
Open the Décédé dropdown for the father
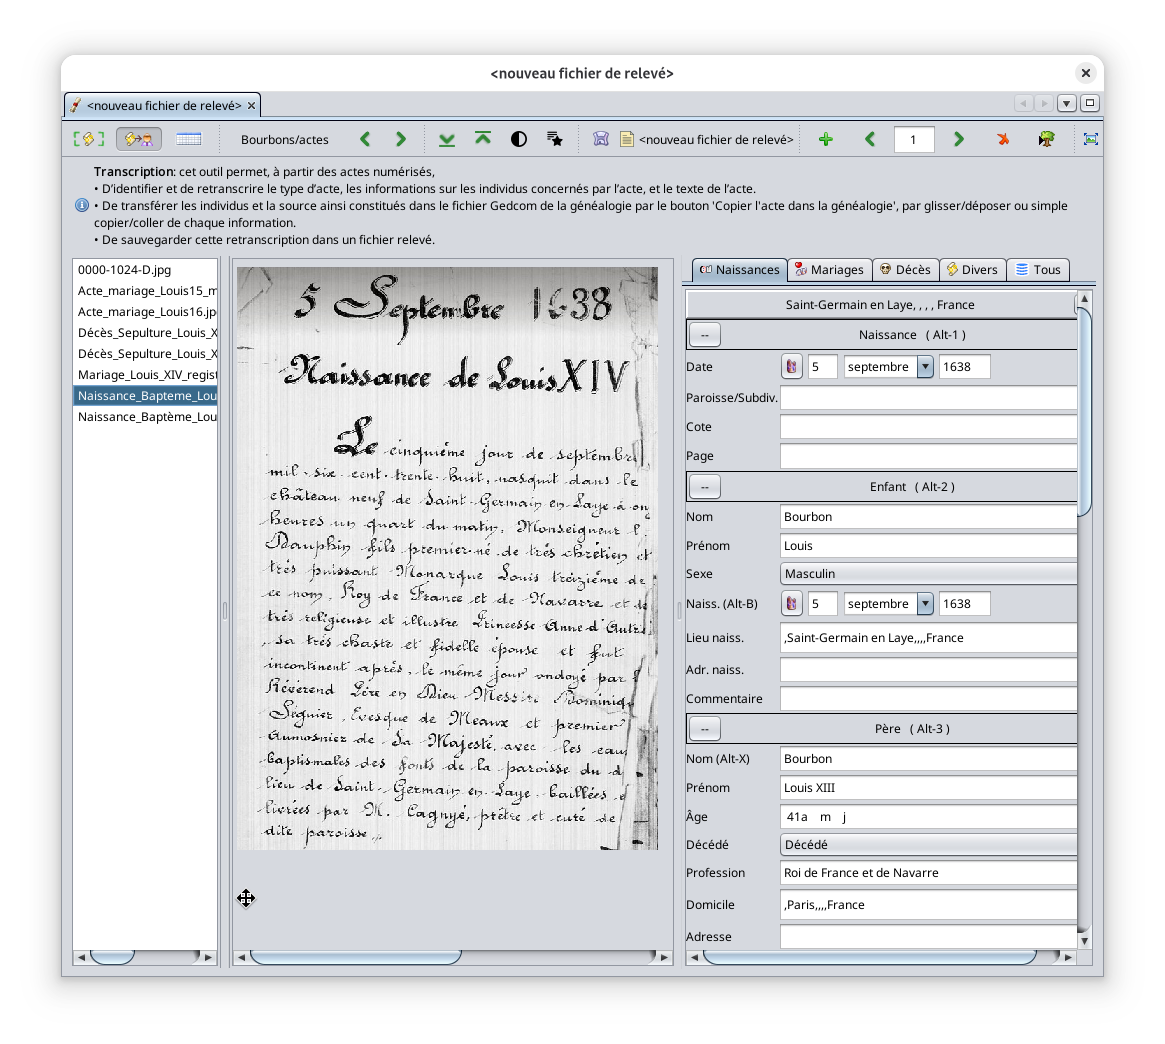[928, 845]
